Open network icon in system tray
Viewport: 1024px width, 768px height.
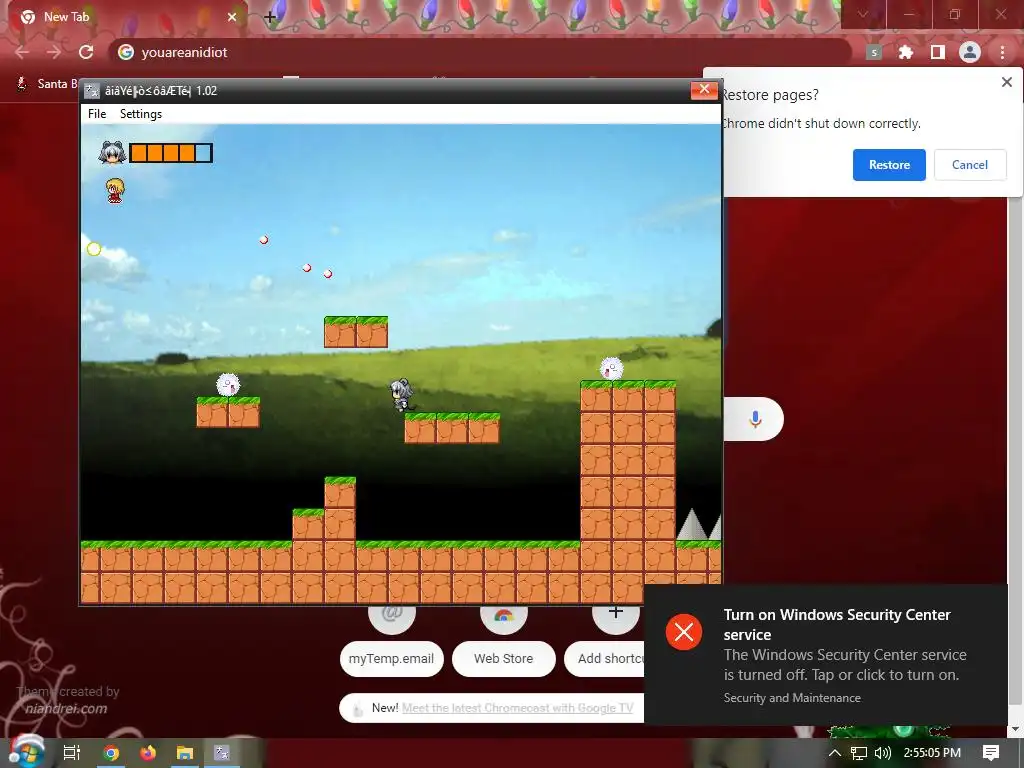pos(859,753)
